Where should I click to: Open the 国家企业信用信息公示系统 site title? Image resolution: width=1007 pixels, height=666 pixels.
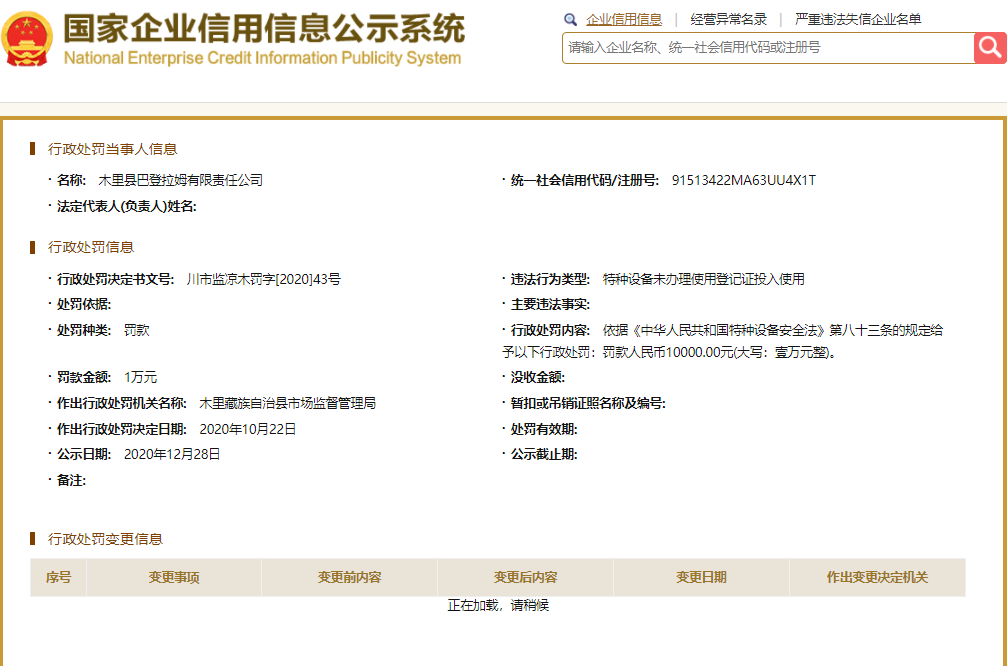tap(264, 28)
